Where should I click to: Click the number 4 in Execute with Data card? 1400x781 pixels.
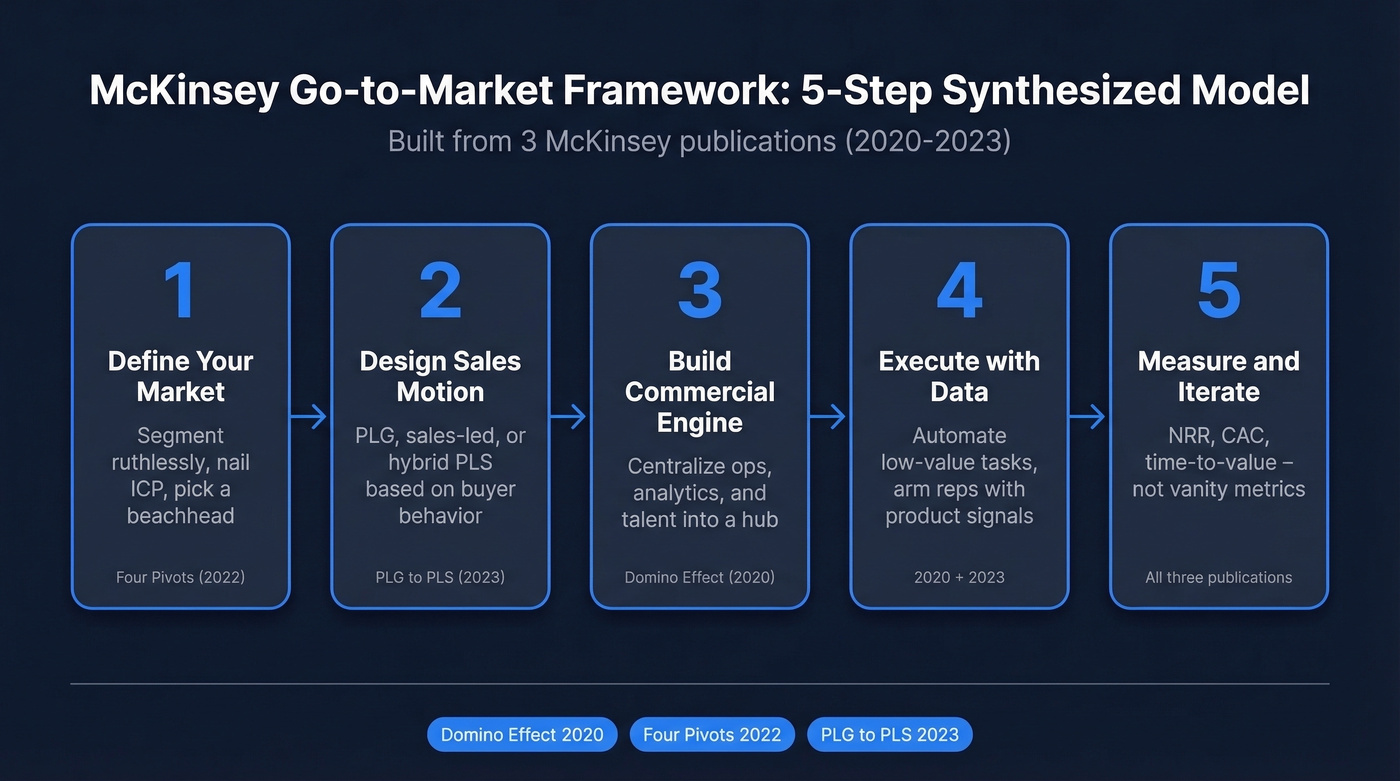click(959, 289)
